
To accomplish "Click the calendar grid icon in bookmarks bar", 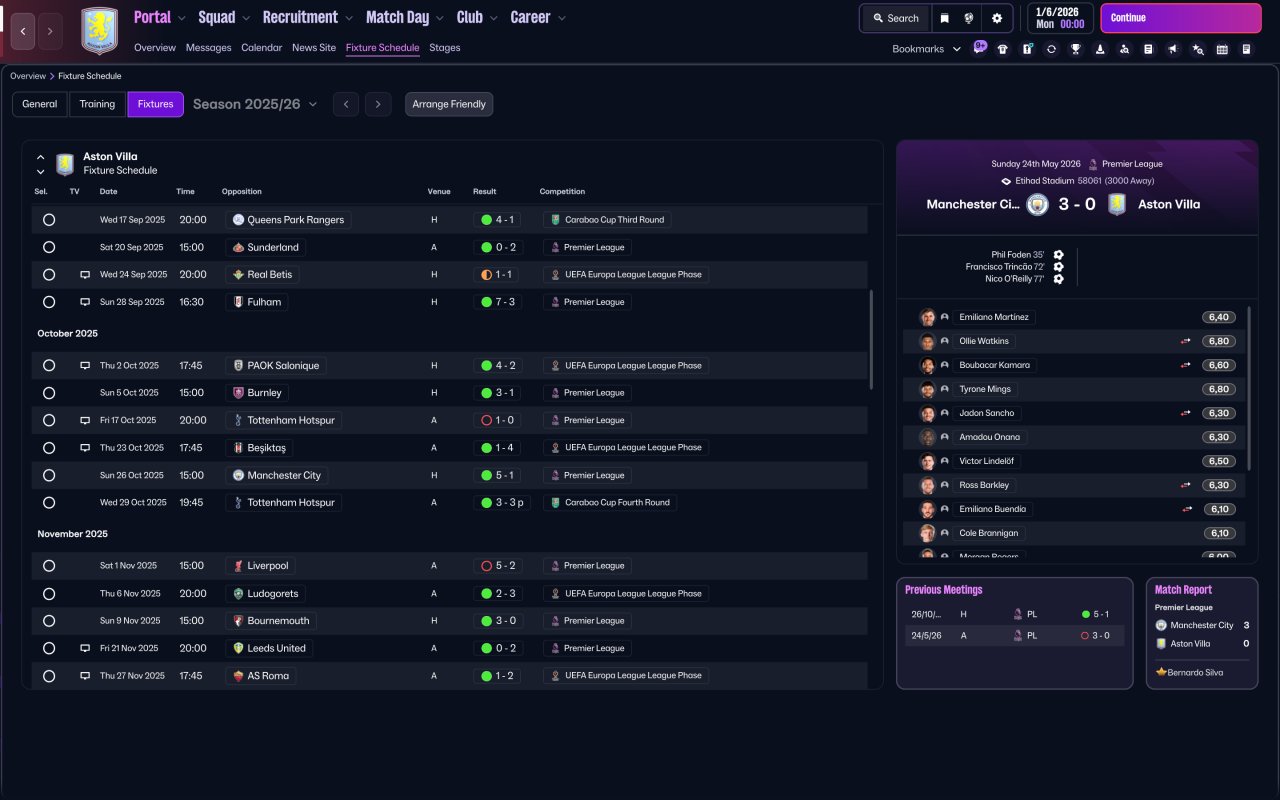I will (x=1222, y=49).
